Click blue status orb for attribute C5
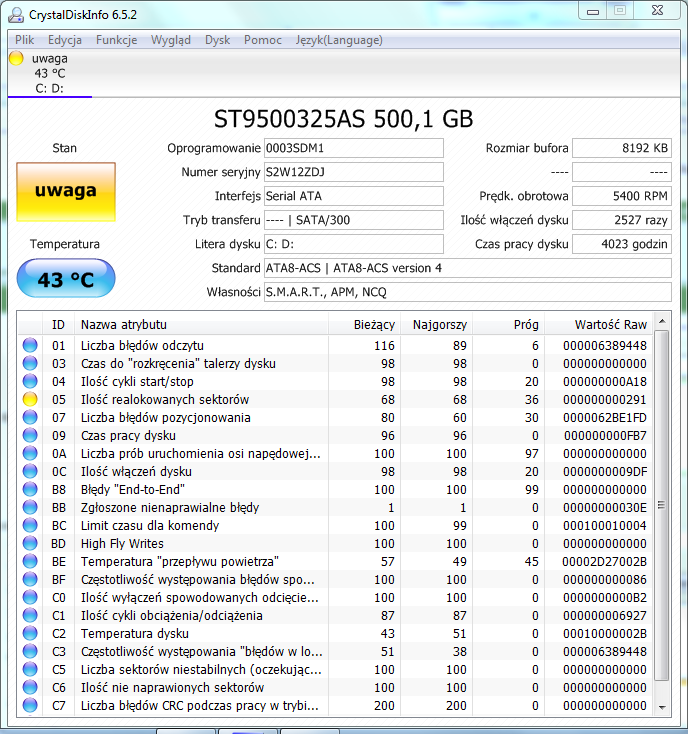Screen dimensions: 688x734 click(30, 669)
